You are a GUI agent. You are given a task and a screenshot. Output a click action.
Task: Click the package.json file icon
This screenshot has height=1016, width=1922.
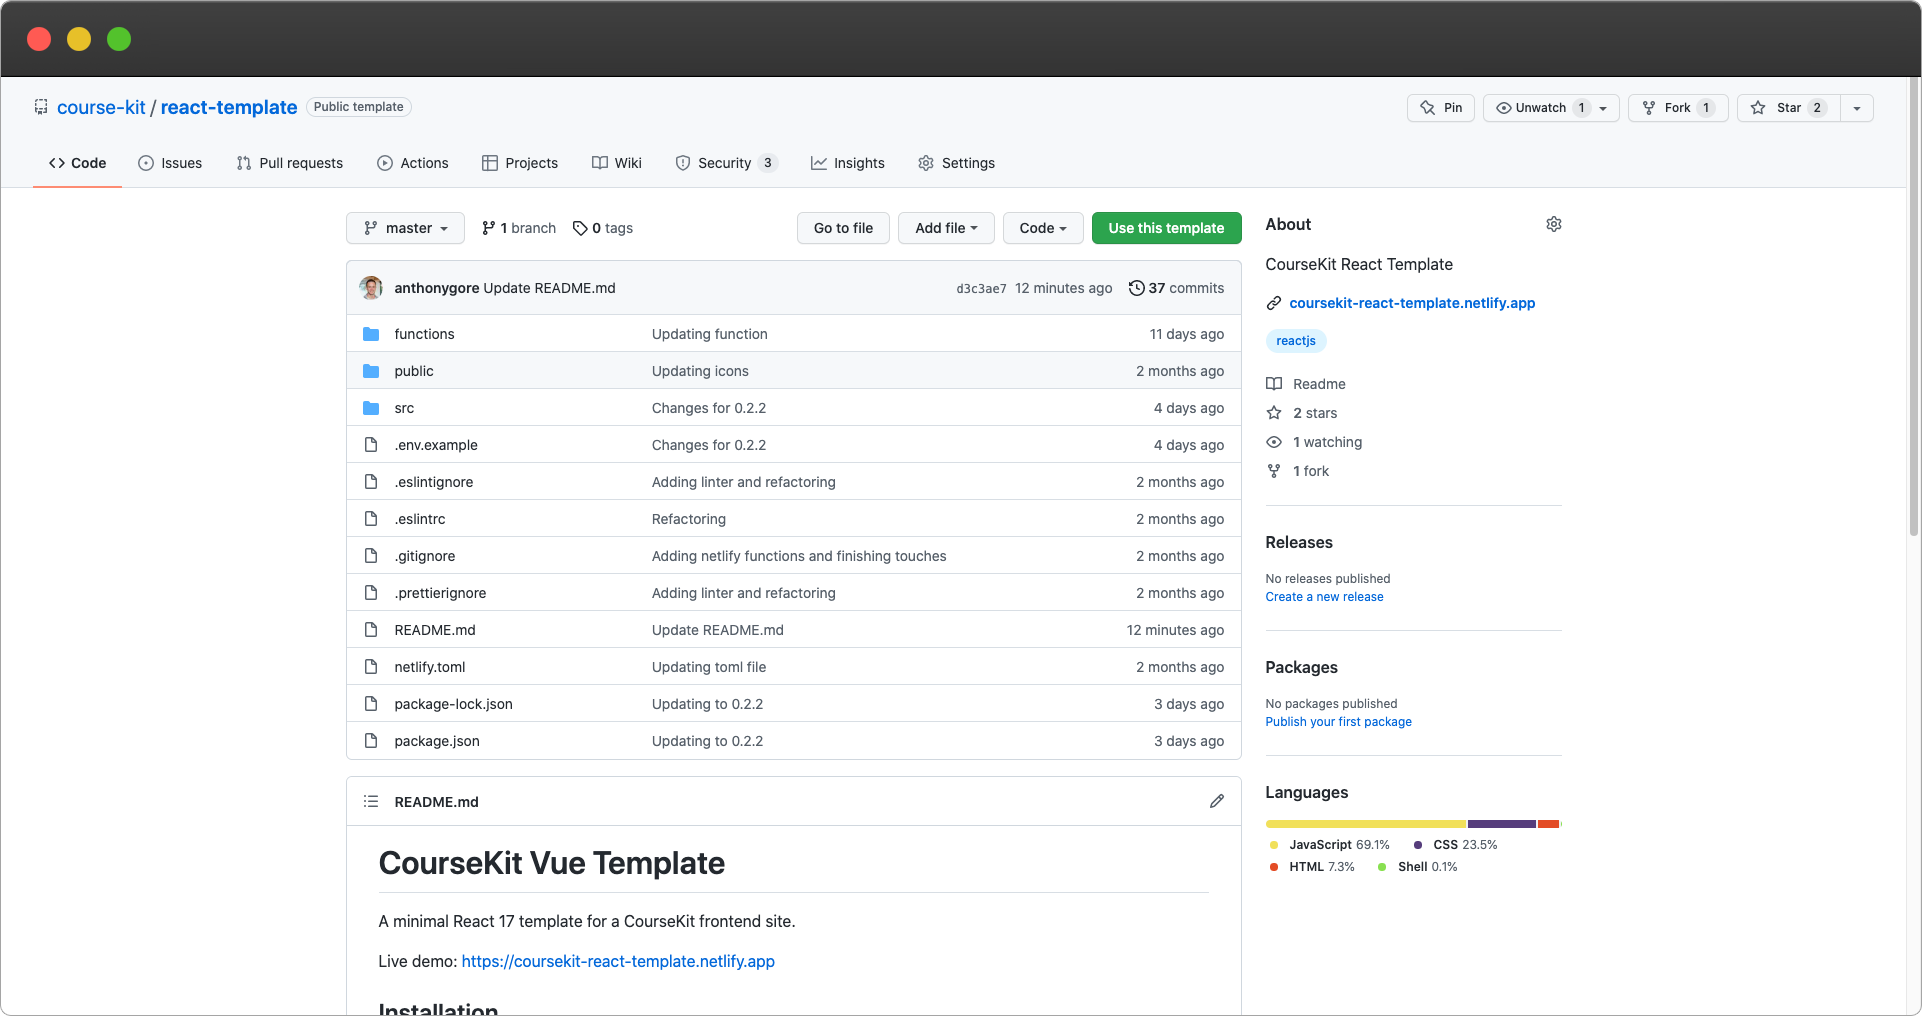pos(371,741)
